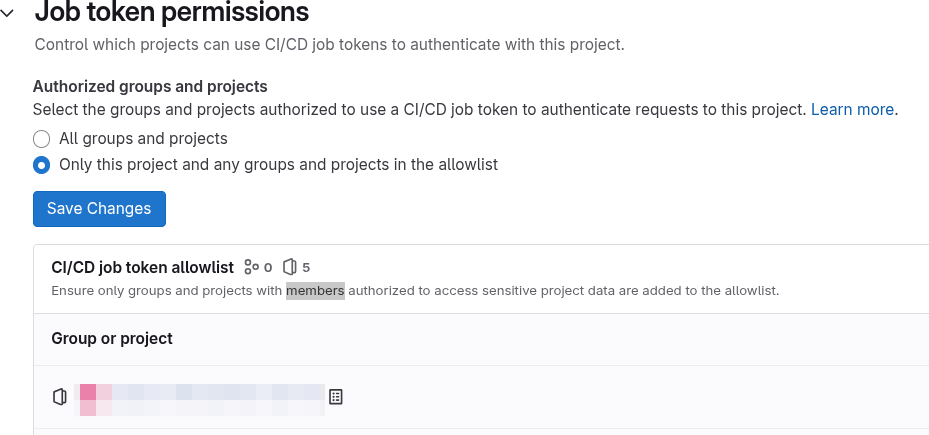Click the CI/CD job token allowlist title

pos(143,267)
